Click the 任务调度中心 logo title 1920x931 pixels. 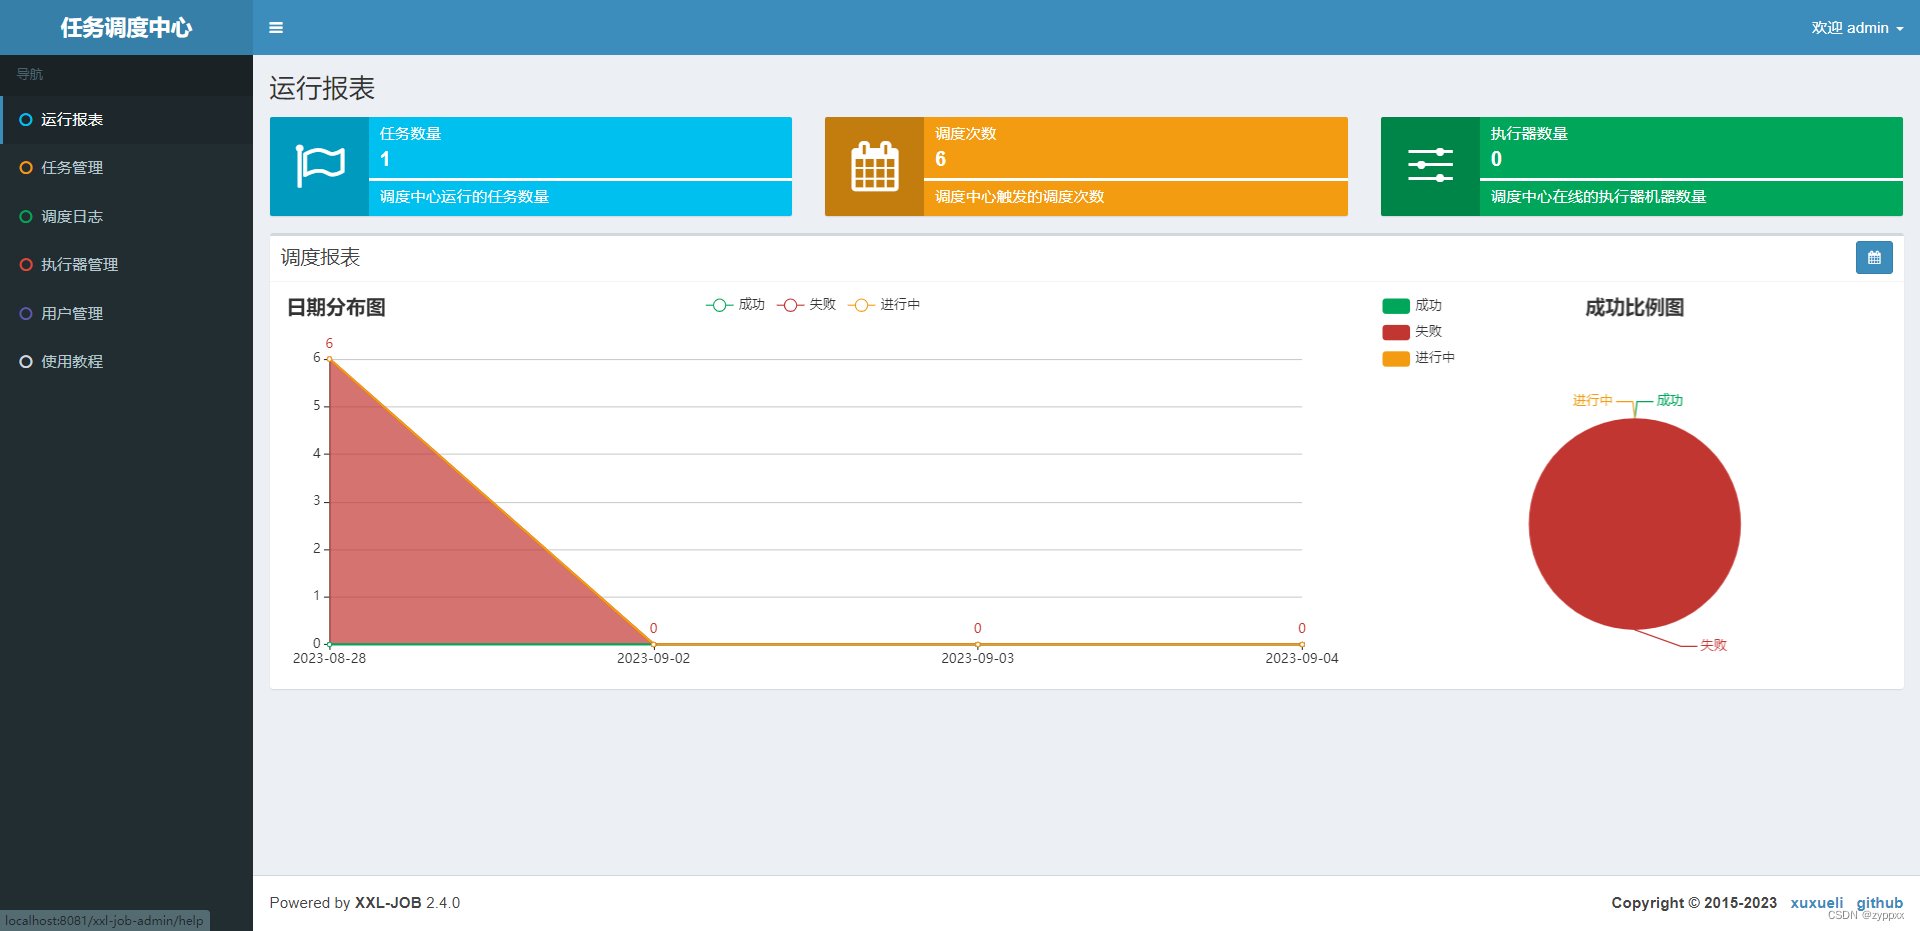(126, 28)
